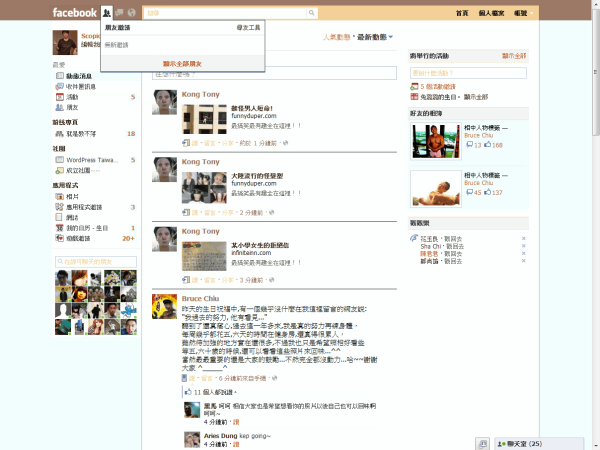Open 收件匣訊息 messages in sidebar
This screenshot has height=450, width=600.
point(81,86)
